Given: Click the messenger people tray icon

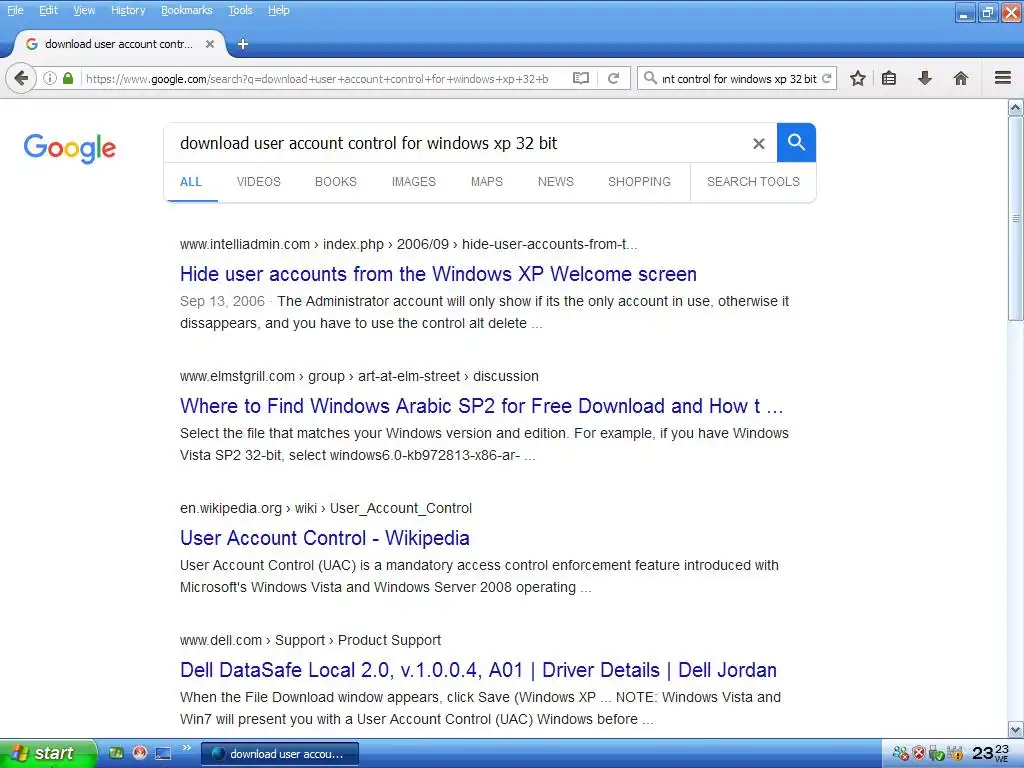Looking at the screenshot, I should (x=901, y=753).
